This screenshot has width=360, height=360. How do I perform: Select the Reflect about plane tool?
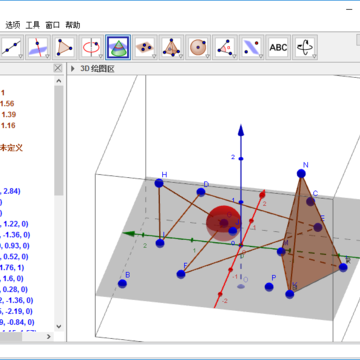click(x=251, y=47)
